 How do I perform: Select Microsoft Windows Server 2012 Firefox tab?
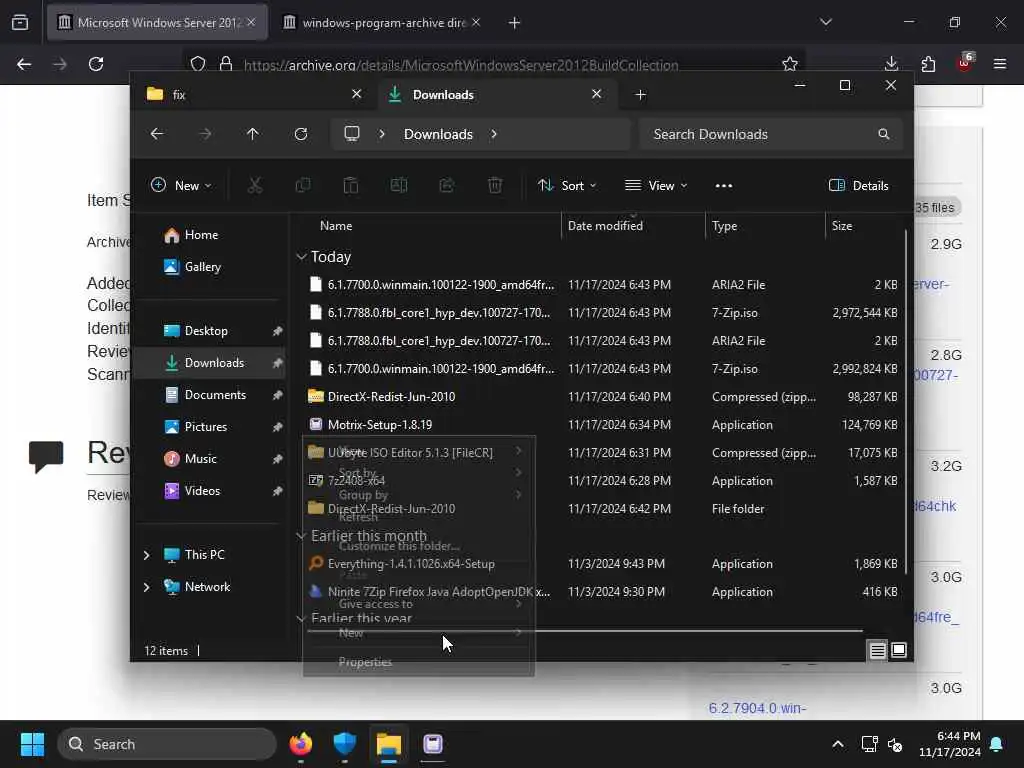point(157,22)
